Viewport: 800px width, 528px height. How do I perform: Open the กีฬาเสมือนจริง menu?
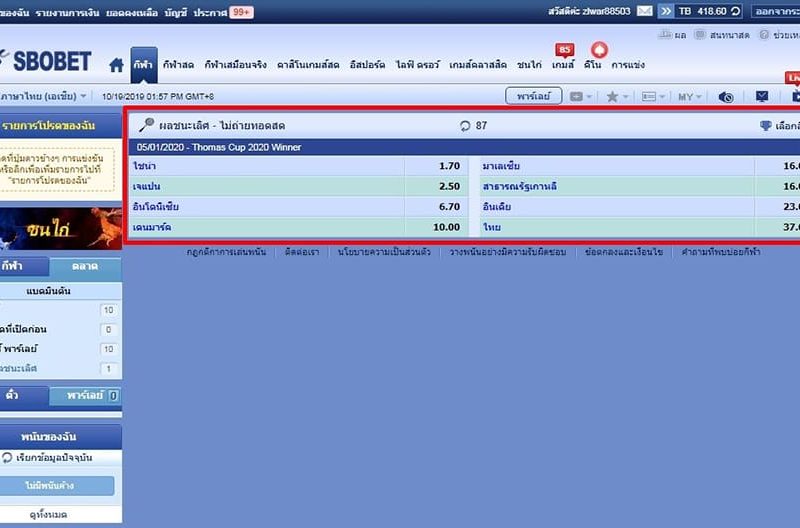[235, 65]
